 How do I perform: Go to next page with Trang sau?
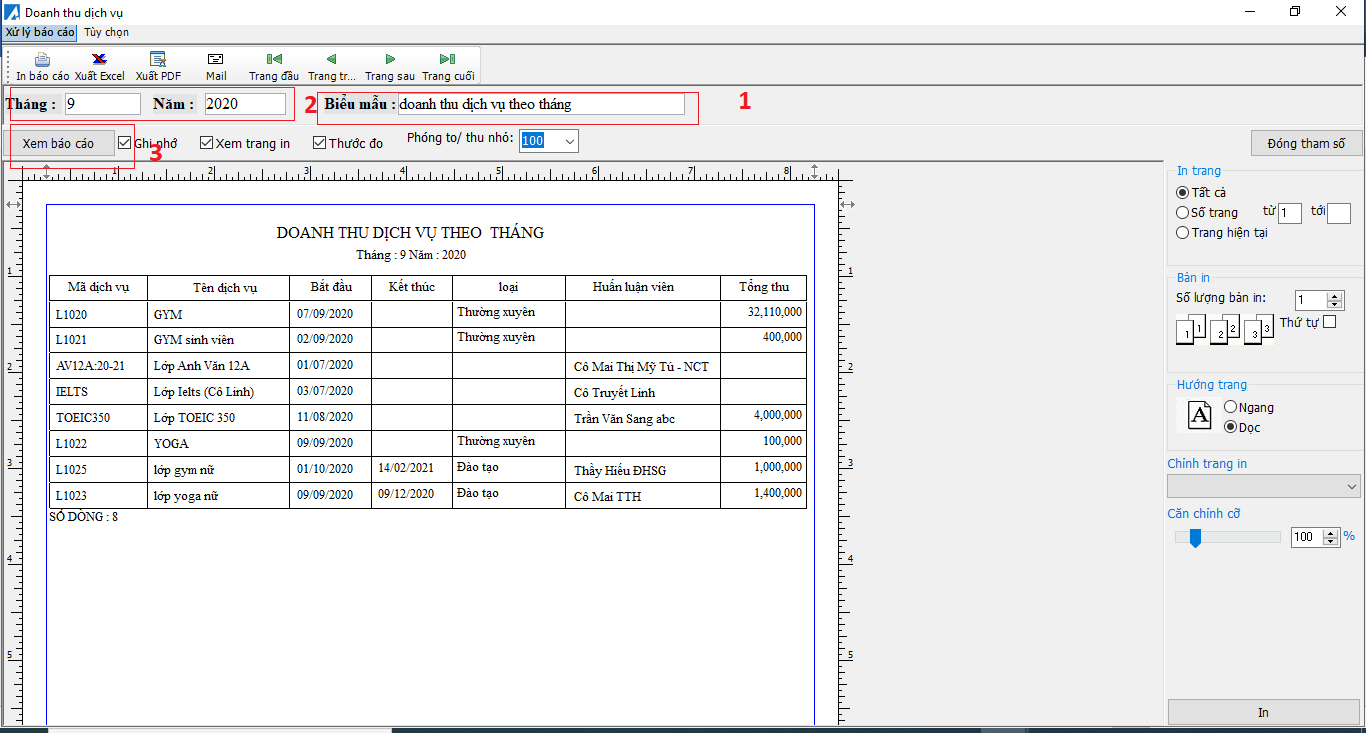click(390, 66)
